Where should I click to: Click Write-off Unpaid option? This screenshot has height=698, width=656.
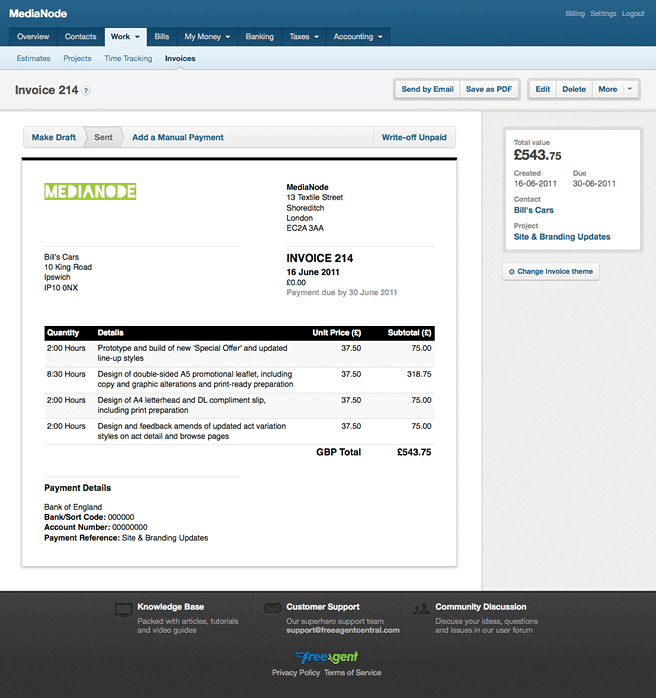(x=414, y=137)
